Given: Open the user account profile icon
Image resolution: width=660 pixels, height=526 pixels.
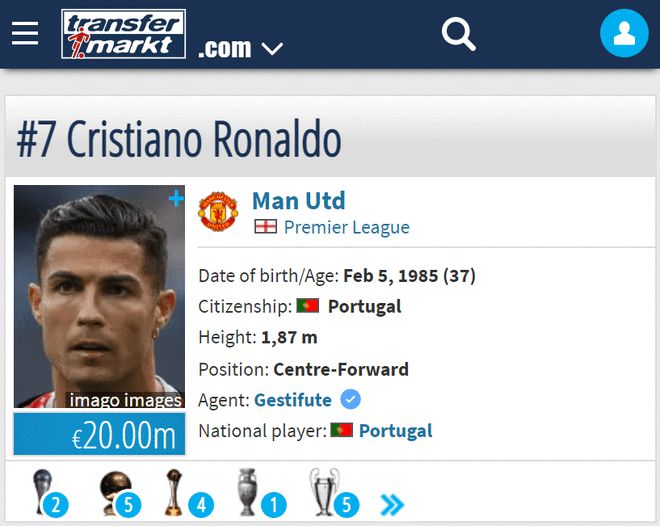Looking at the screenshot, I should (624, 33).
